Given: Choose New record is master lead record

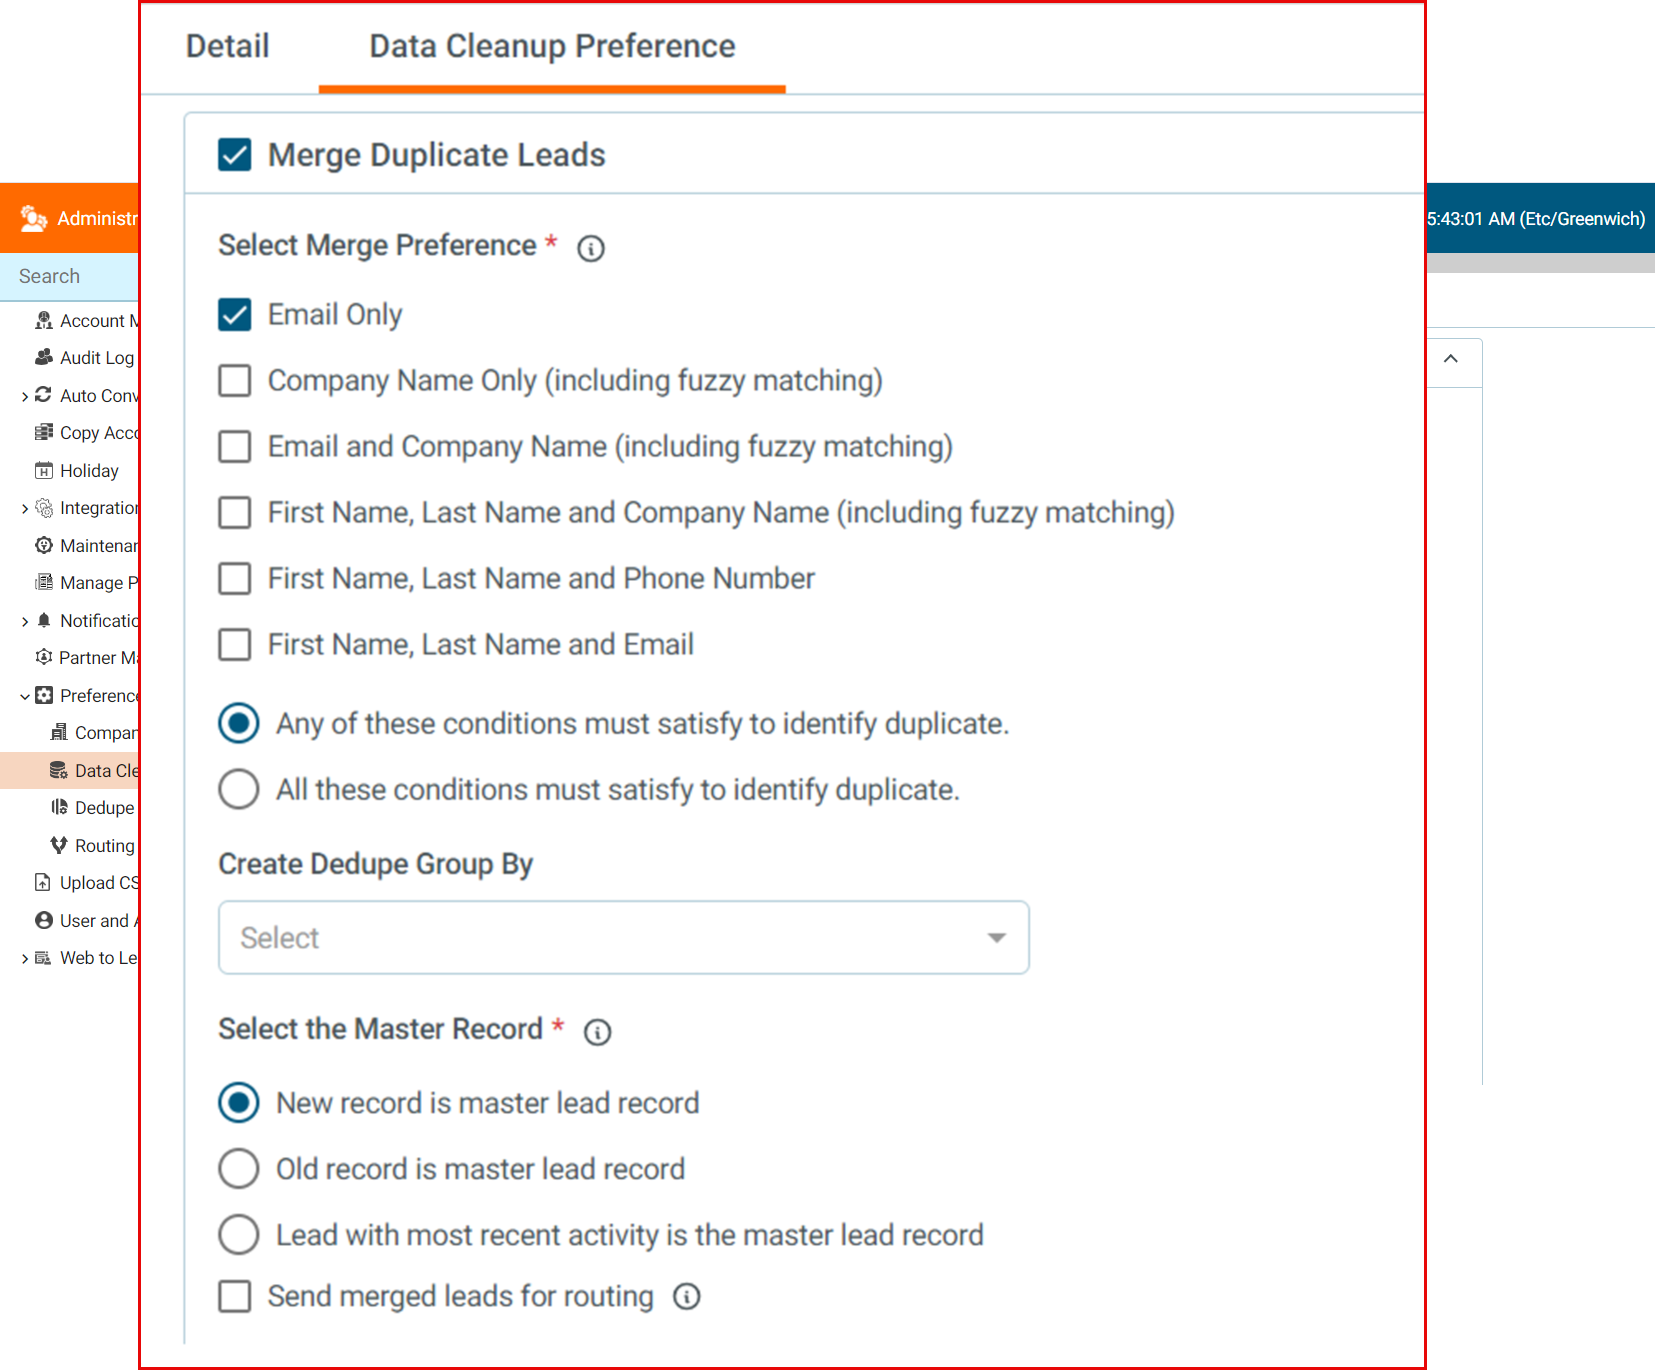Looking at the screenshot, I should click(239, 1103).
